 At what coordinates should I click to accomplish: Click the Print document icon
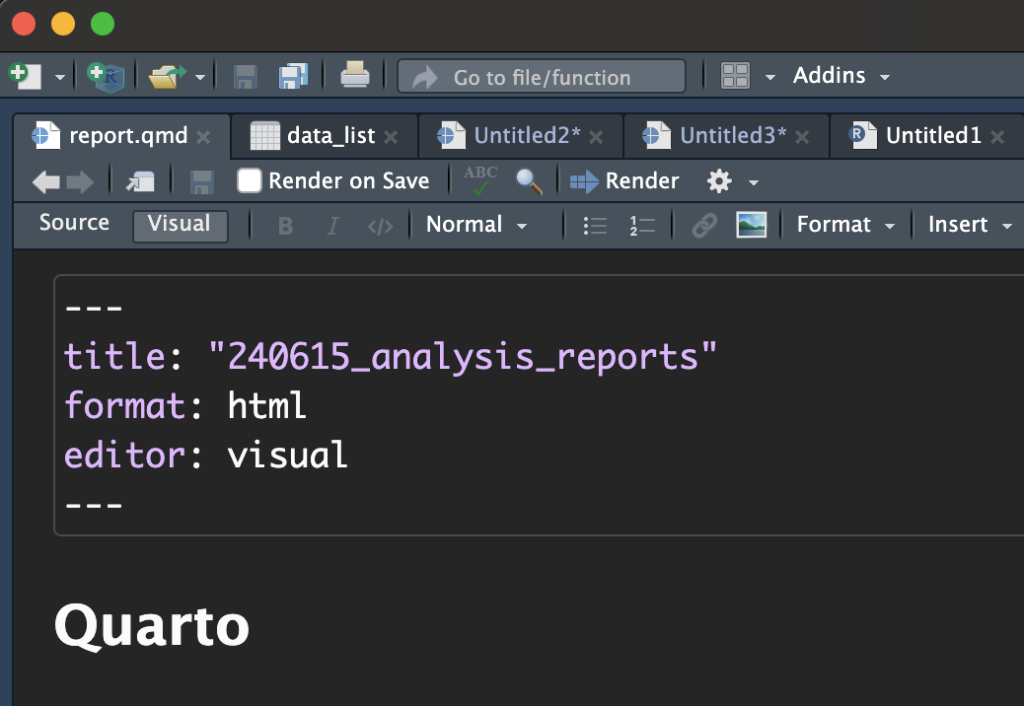(355, 76)
